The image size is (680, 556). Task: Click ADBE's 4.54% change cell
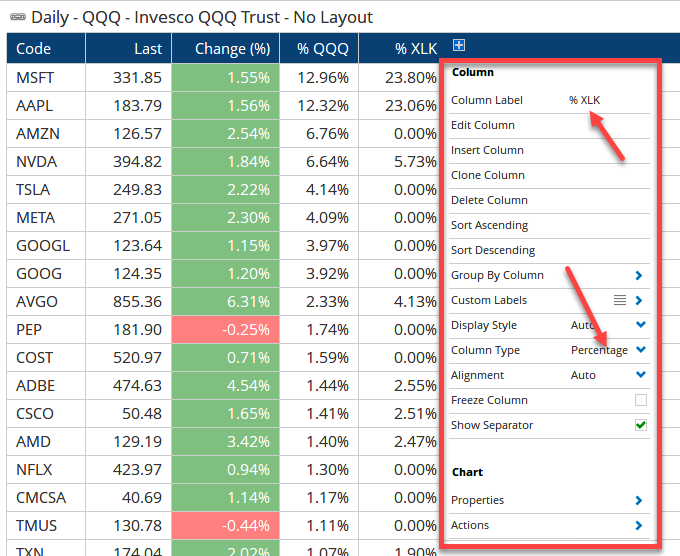[226, 386]
